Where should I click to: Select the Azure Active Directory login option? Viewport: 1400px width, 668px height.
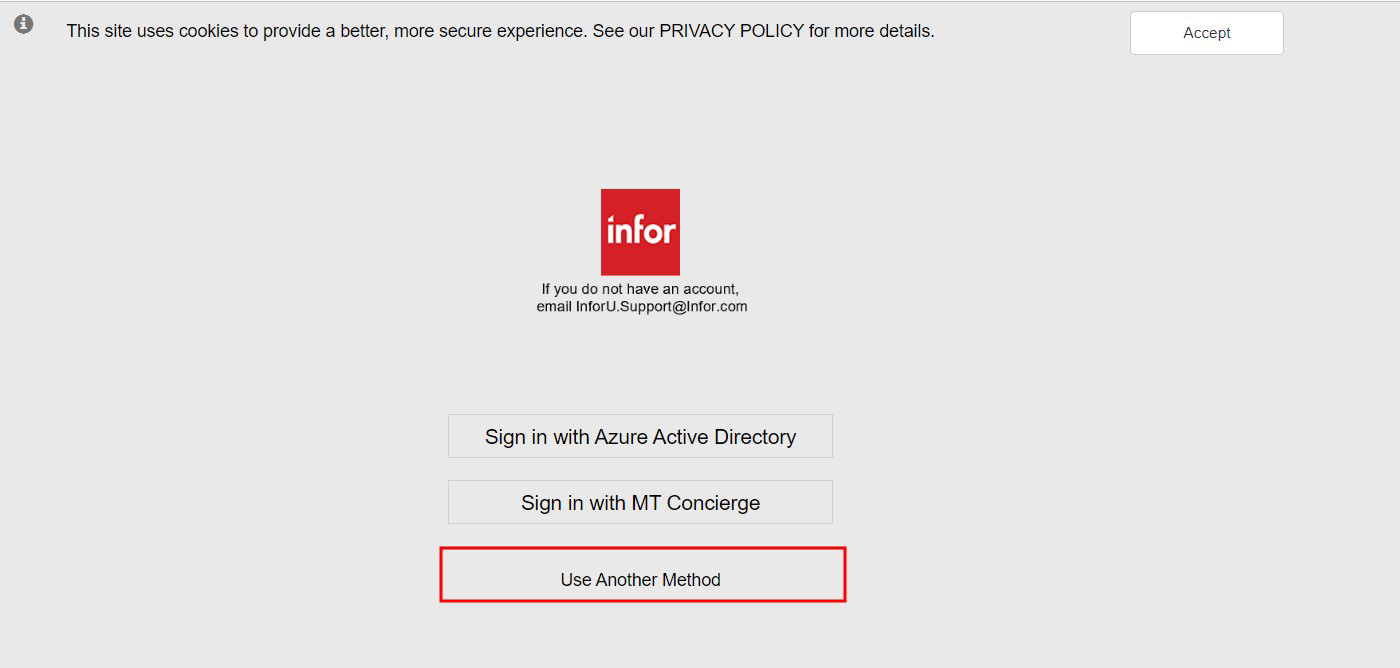pyautogui.click(x=640, y=436)
